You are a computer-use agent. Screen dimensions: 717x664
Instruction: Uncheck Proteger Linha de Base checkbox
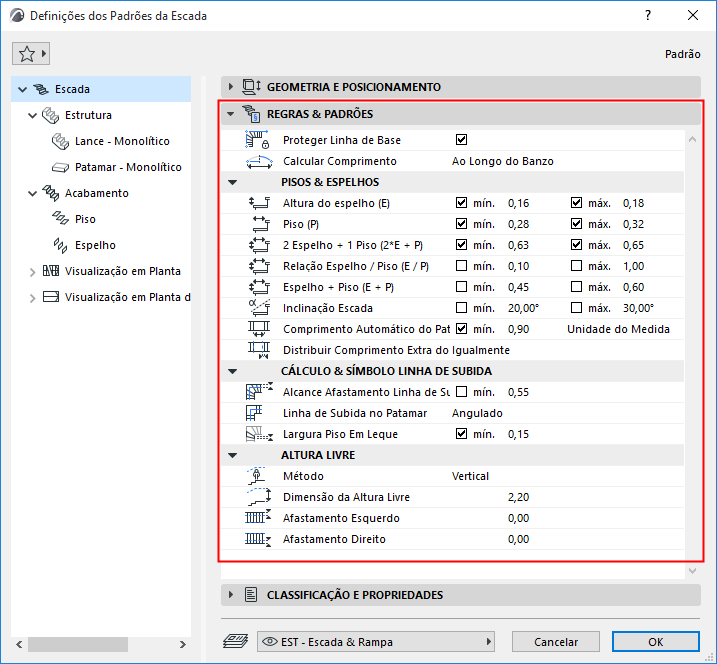[x=461, y=139]
